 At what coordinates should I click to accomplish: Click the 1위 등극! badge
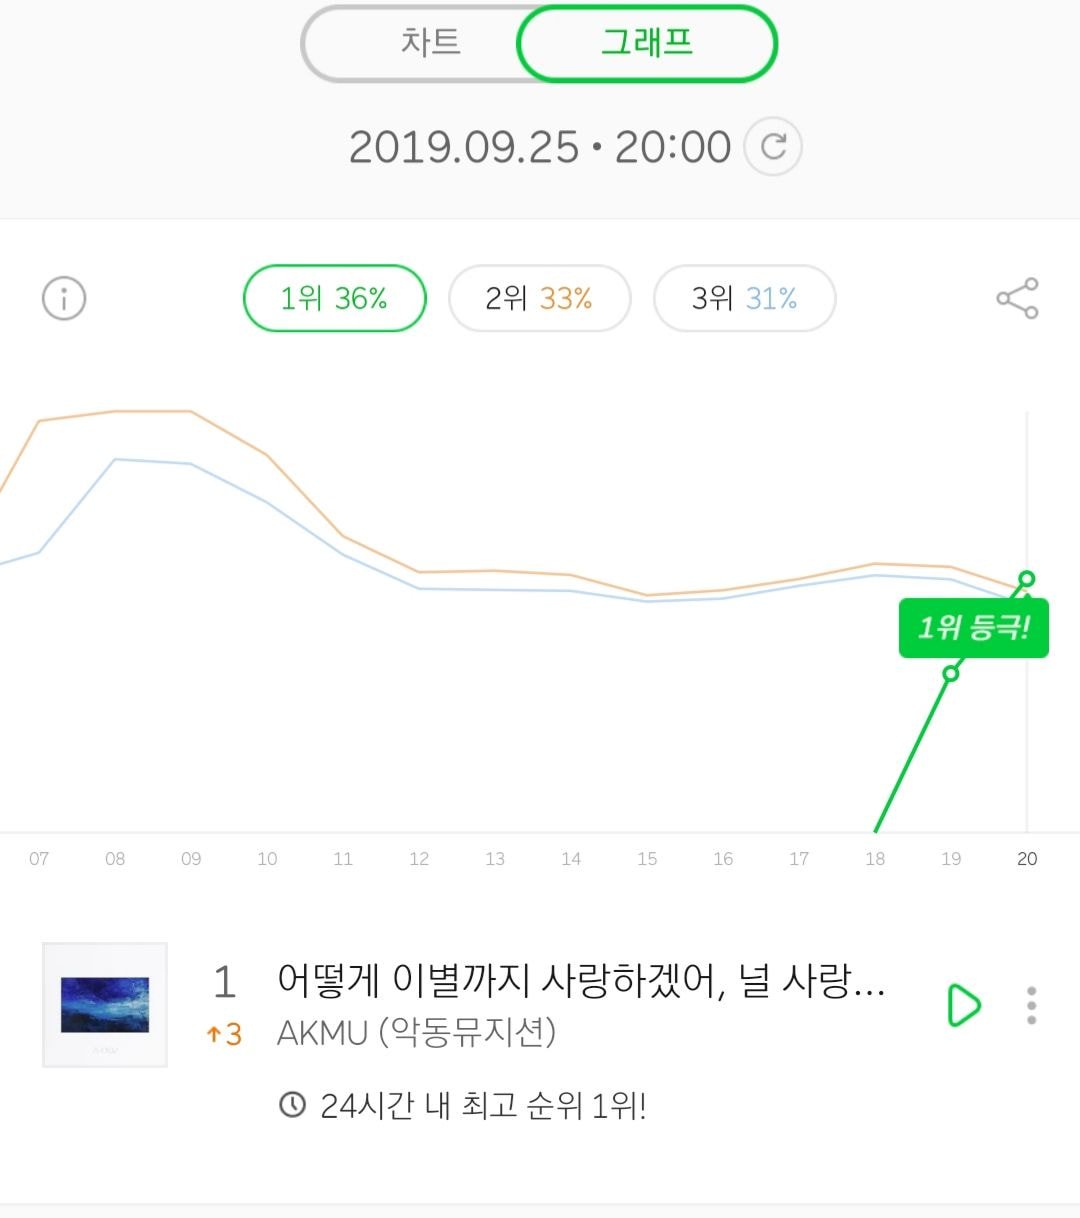(973, 628)
